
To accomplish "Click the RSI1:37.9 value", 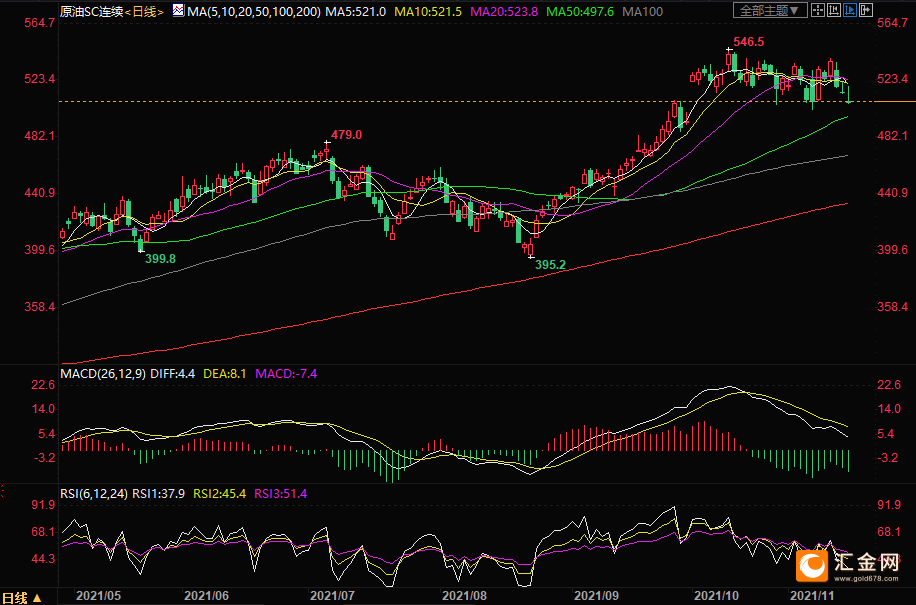I will point(158,493).
